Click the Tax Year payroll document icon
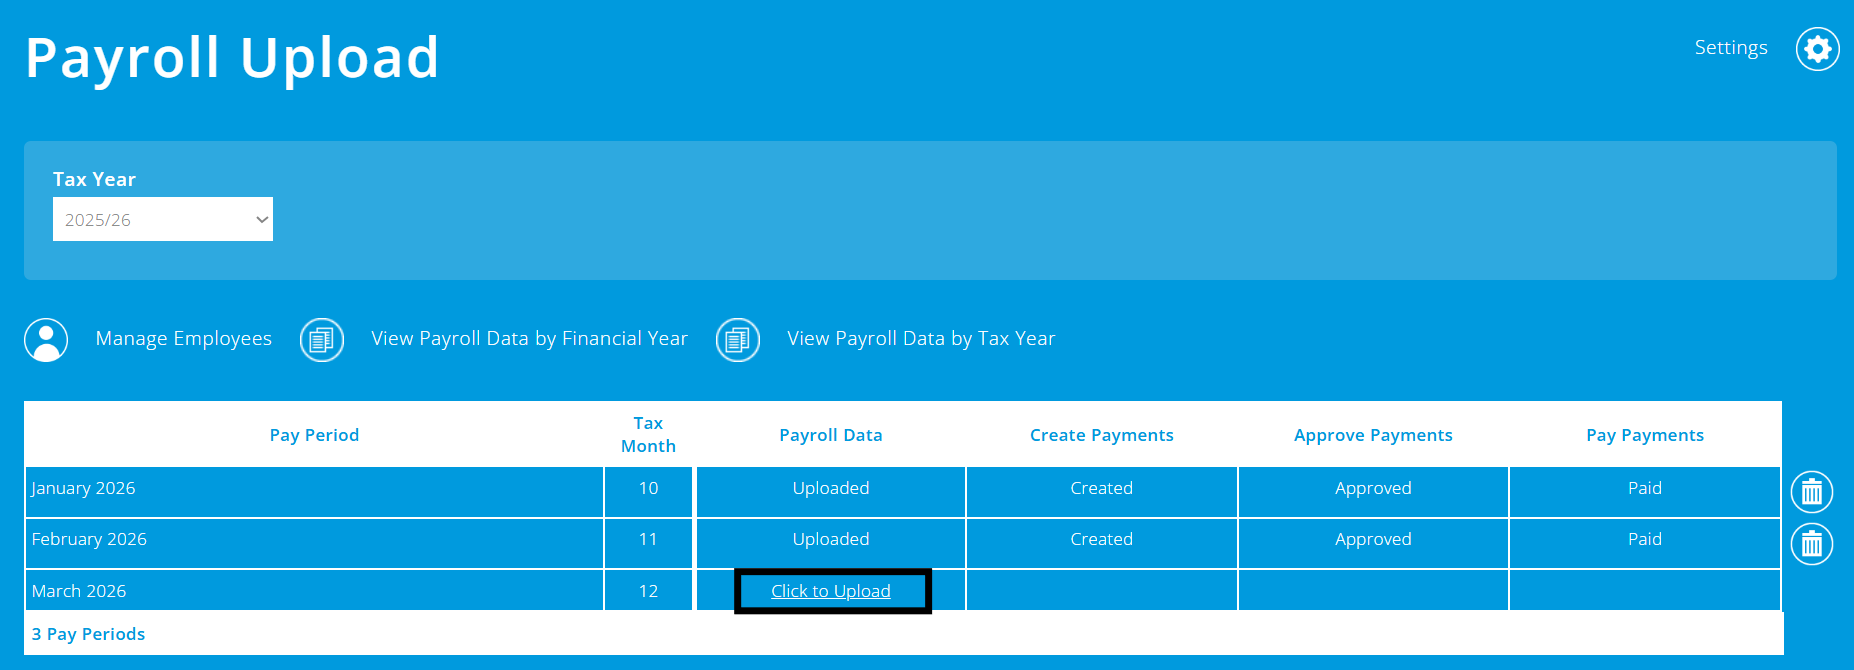Image resolution: width=1854 pixels, height=670 pixels. pyautogui.click(x=738, y=340)
